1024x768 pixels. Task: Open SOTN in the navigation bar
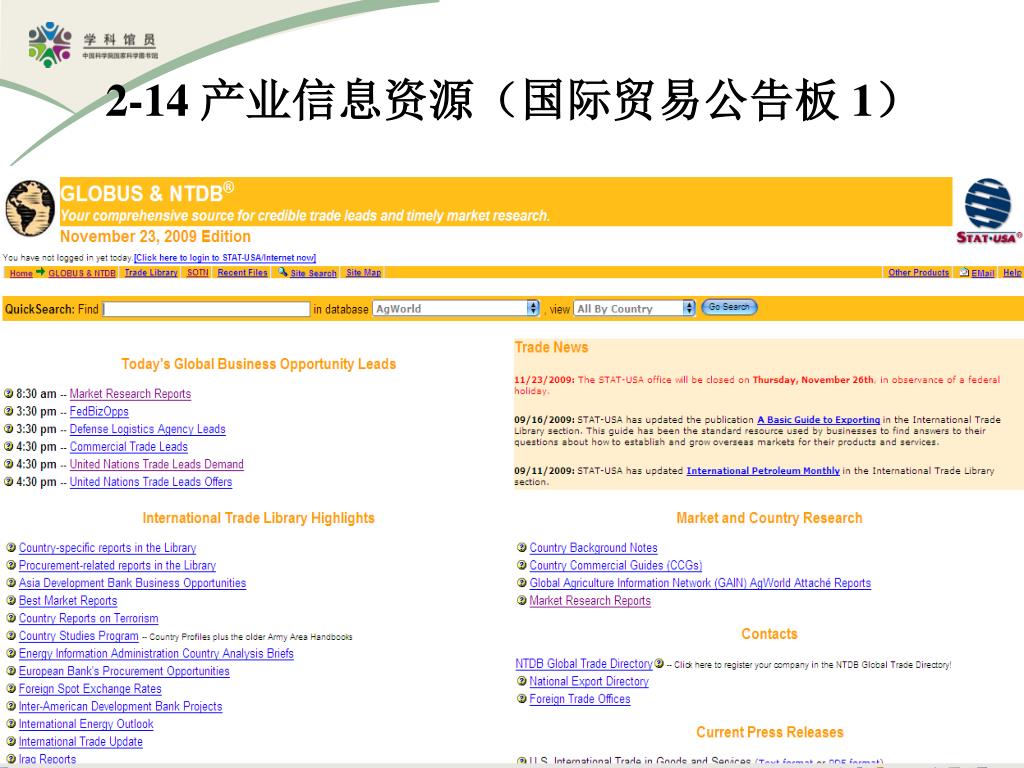[x=197, y=272]
